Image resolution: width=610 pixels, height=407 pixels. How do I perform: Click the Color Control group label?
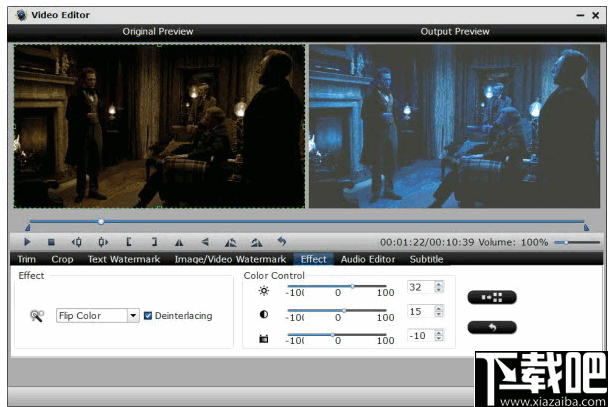[274, 275]
